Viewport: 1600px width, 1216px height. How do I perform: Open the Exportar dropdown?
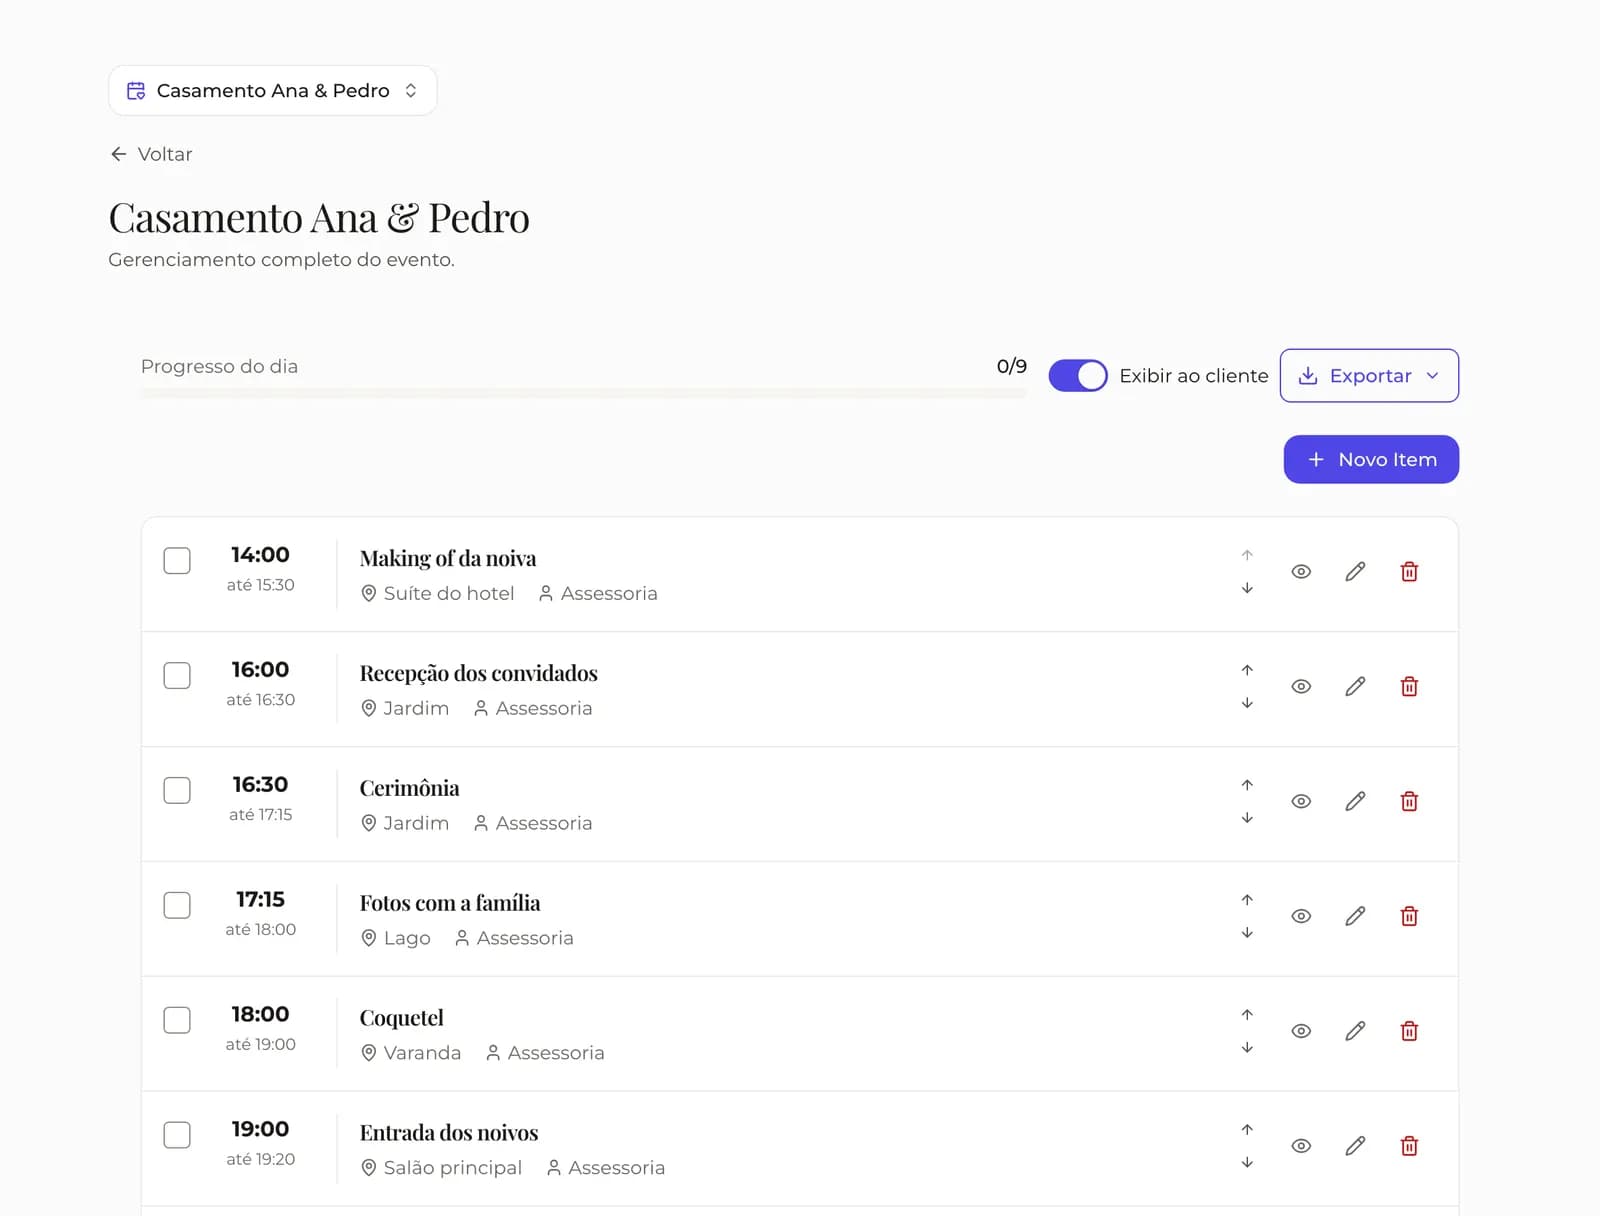tap(1369, 376)
